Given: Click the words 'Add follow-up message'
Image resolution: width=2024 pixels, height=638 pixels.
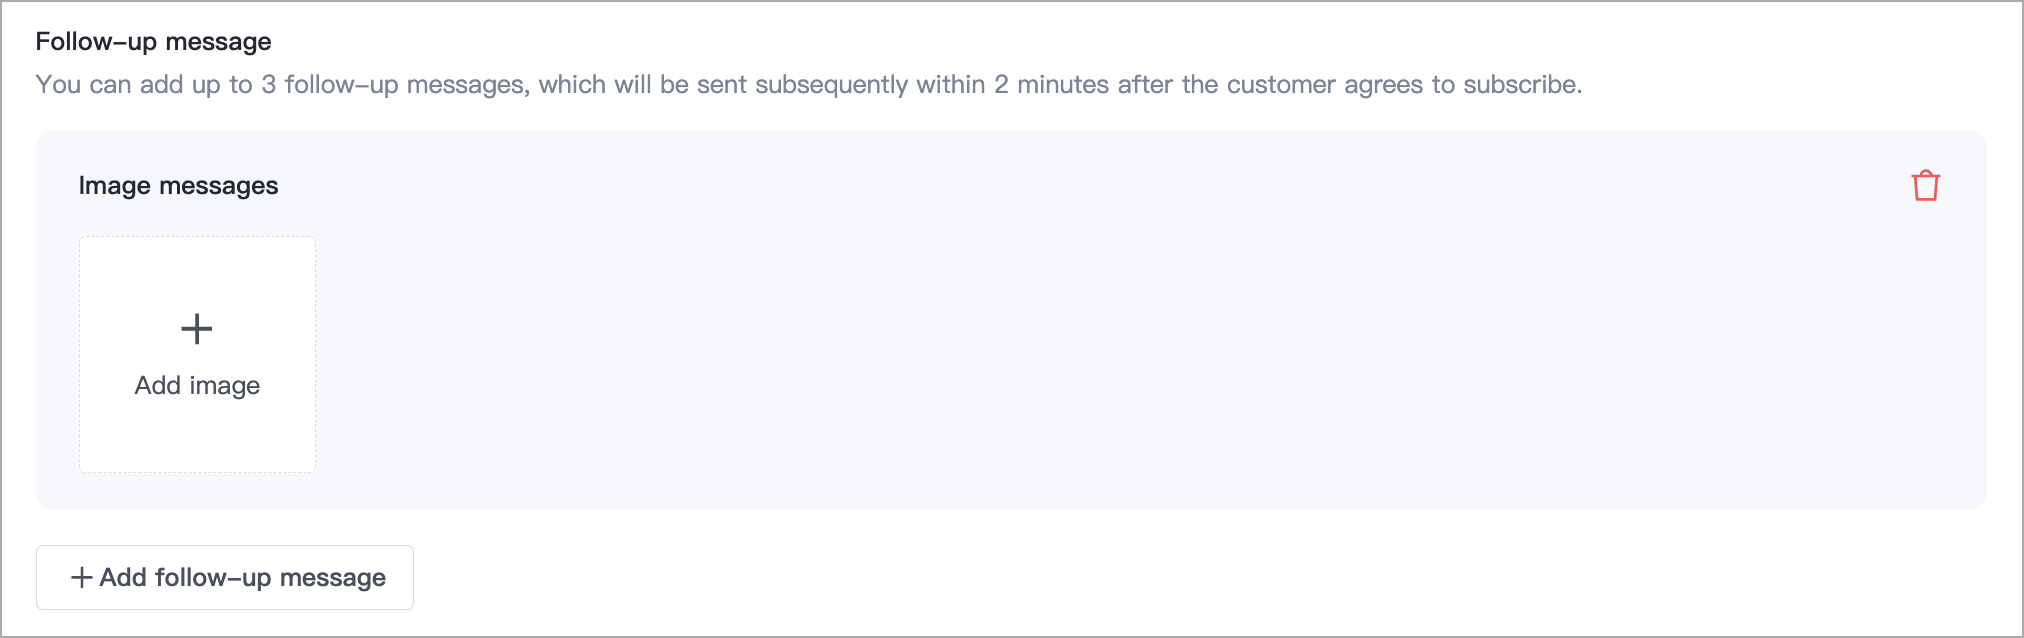Looking at the screenshot, I should 242,578.
